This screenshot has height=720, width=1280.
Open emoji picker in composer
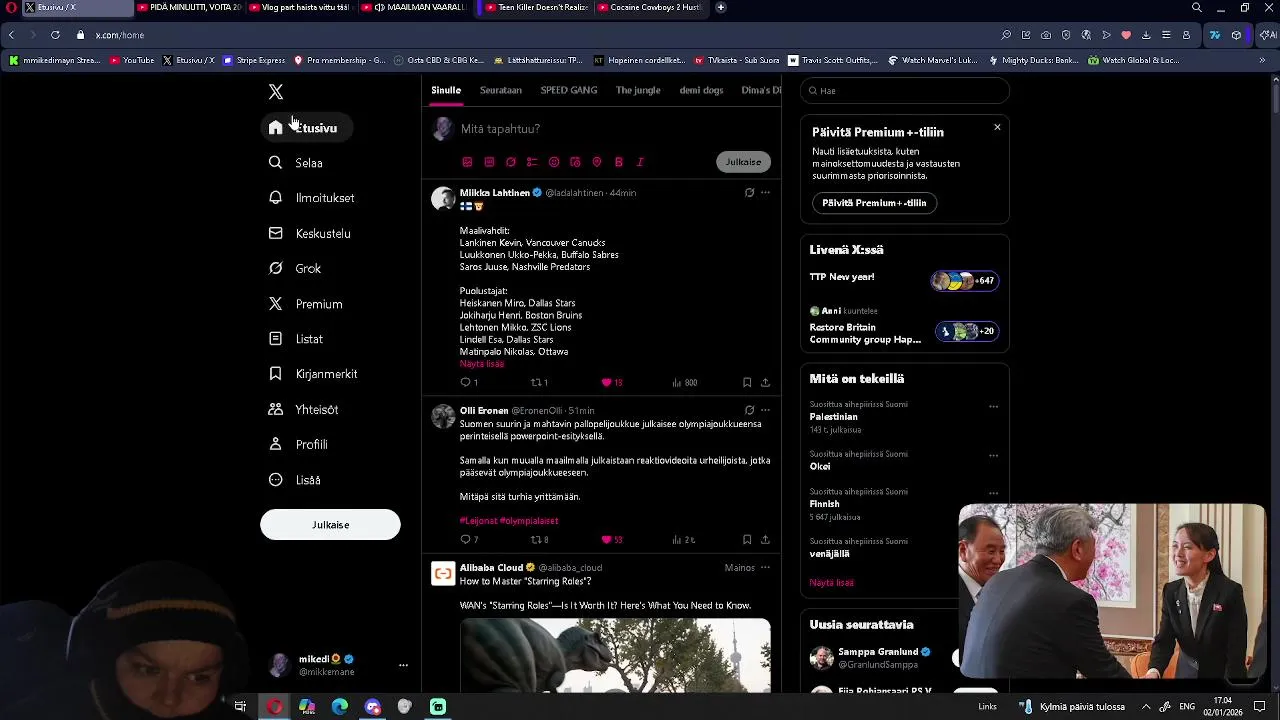[x=554, y=162]
